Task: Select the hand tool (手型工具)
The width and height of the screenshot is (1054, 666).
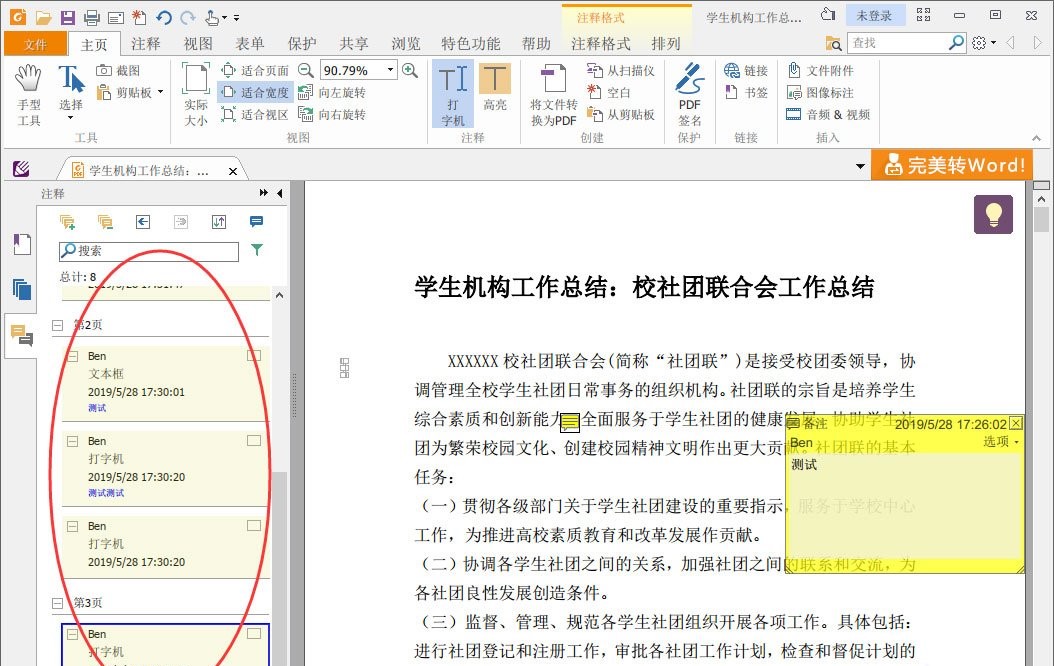Action: pos(28,90)
